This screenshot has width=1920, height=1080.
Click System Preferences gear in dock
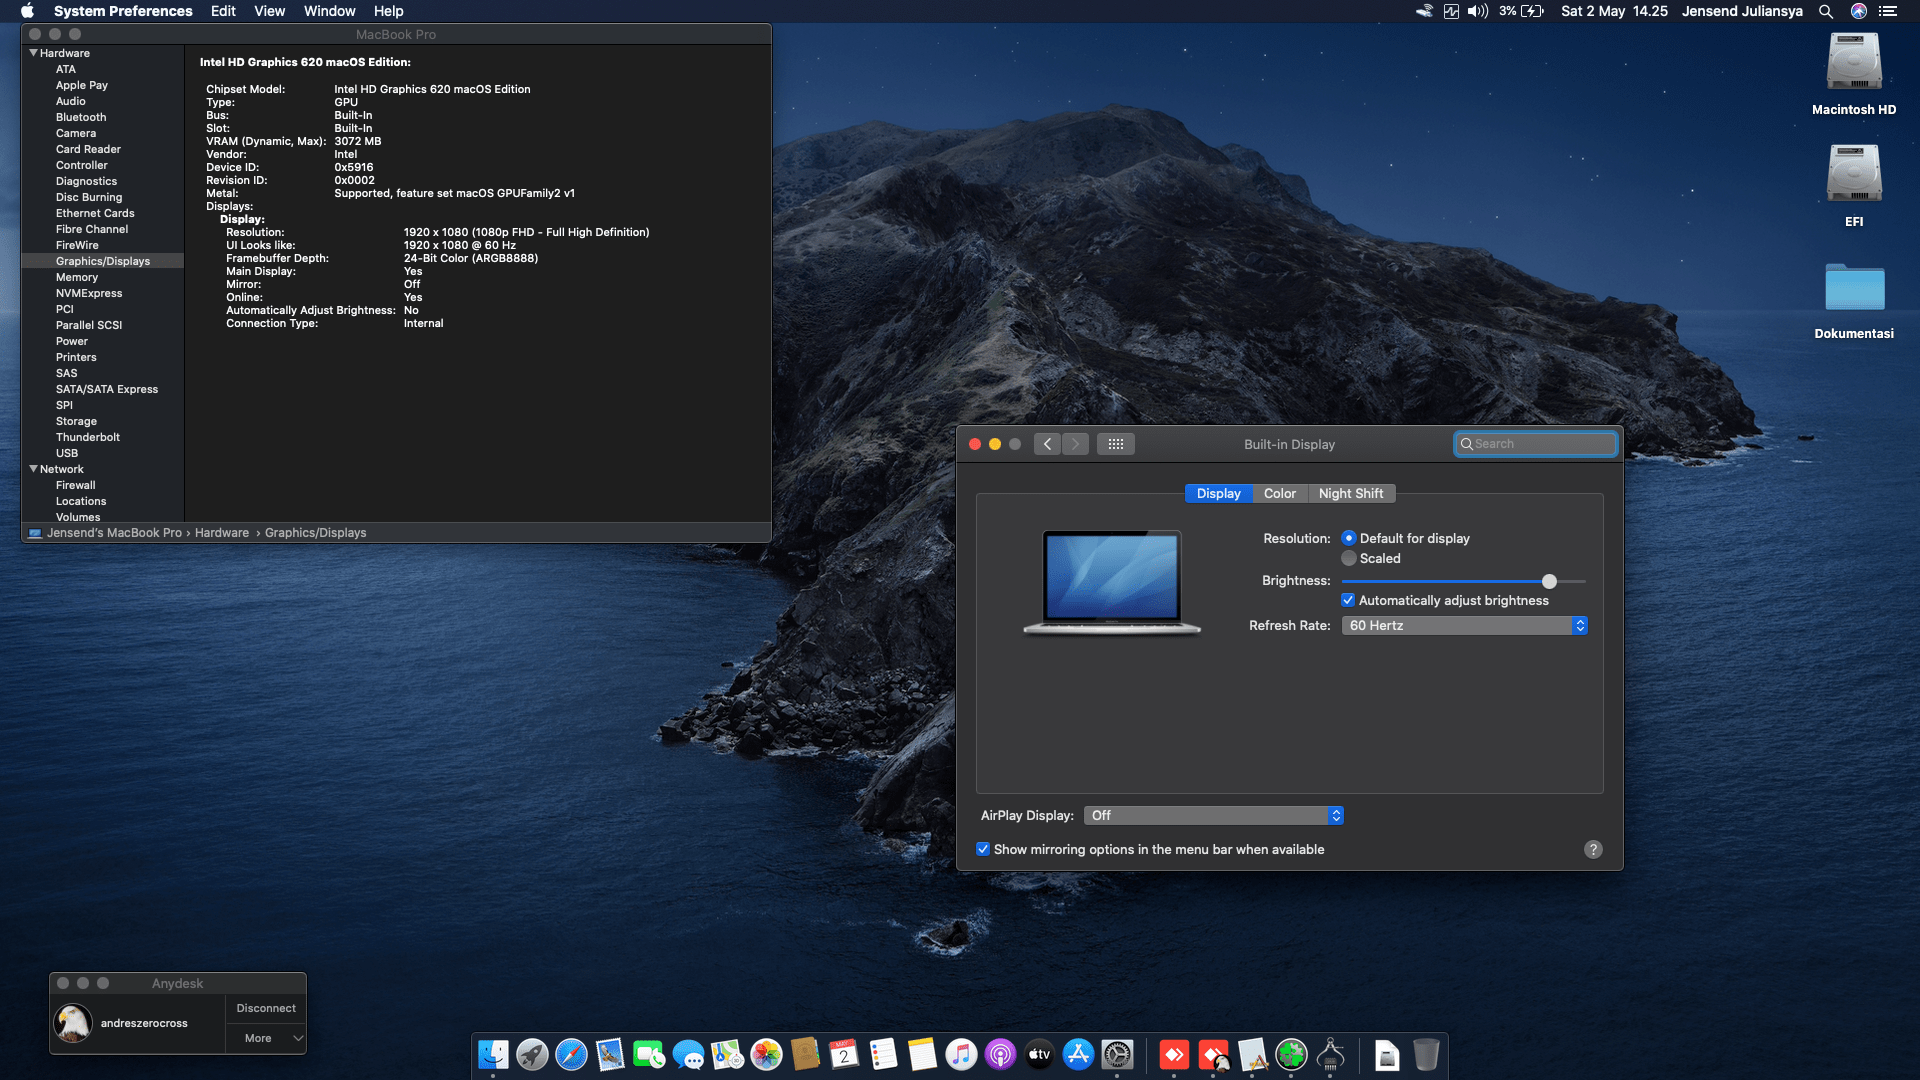1117,1054
